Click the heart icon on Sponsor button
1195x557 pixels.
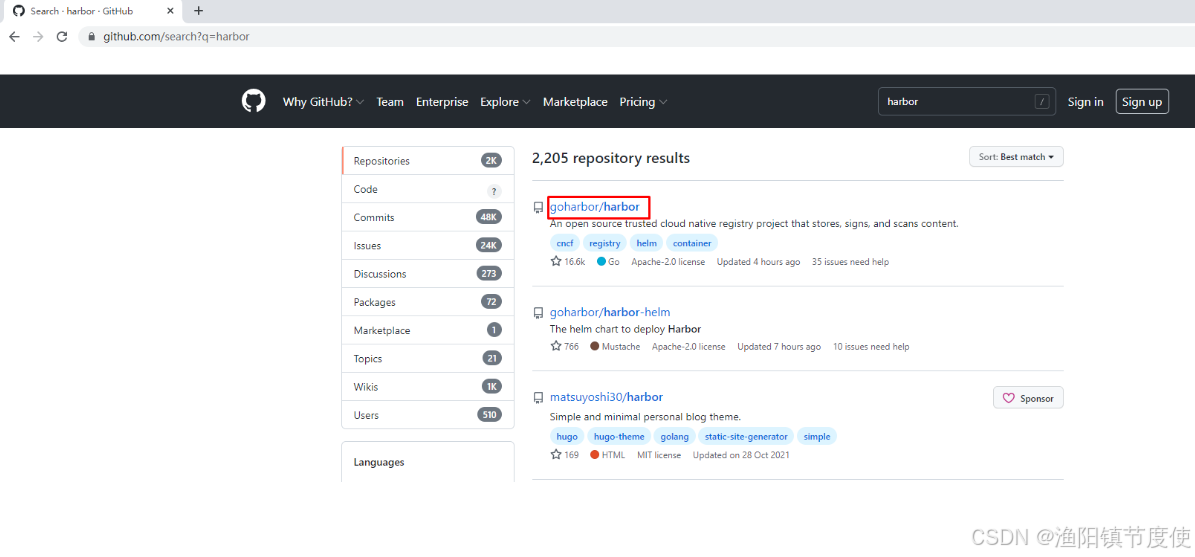[1009, 398]
